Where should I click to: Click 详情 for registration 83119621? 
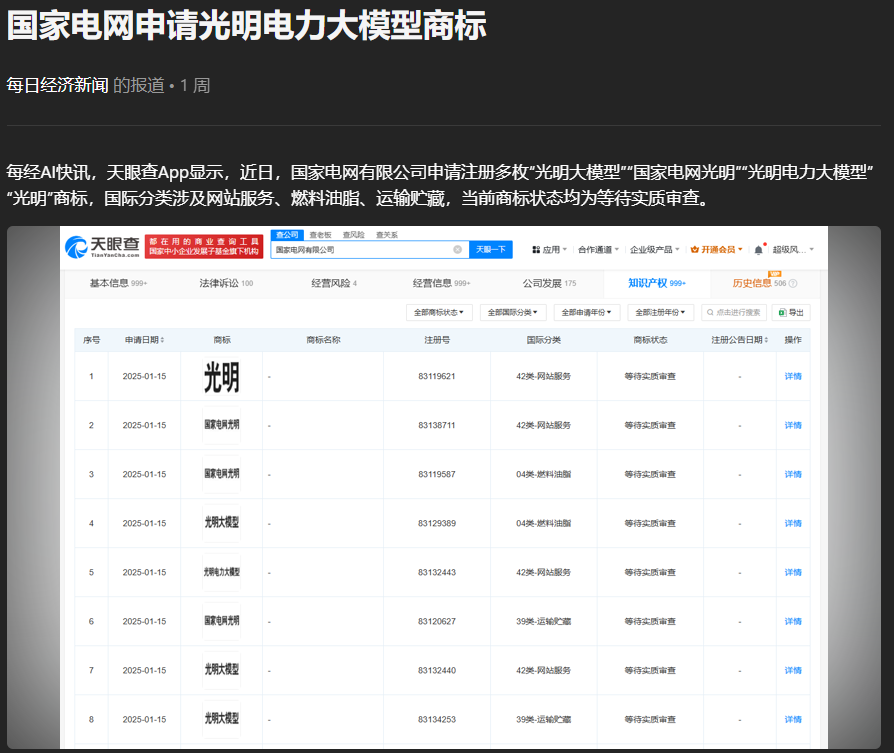[x=793, y=376]
